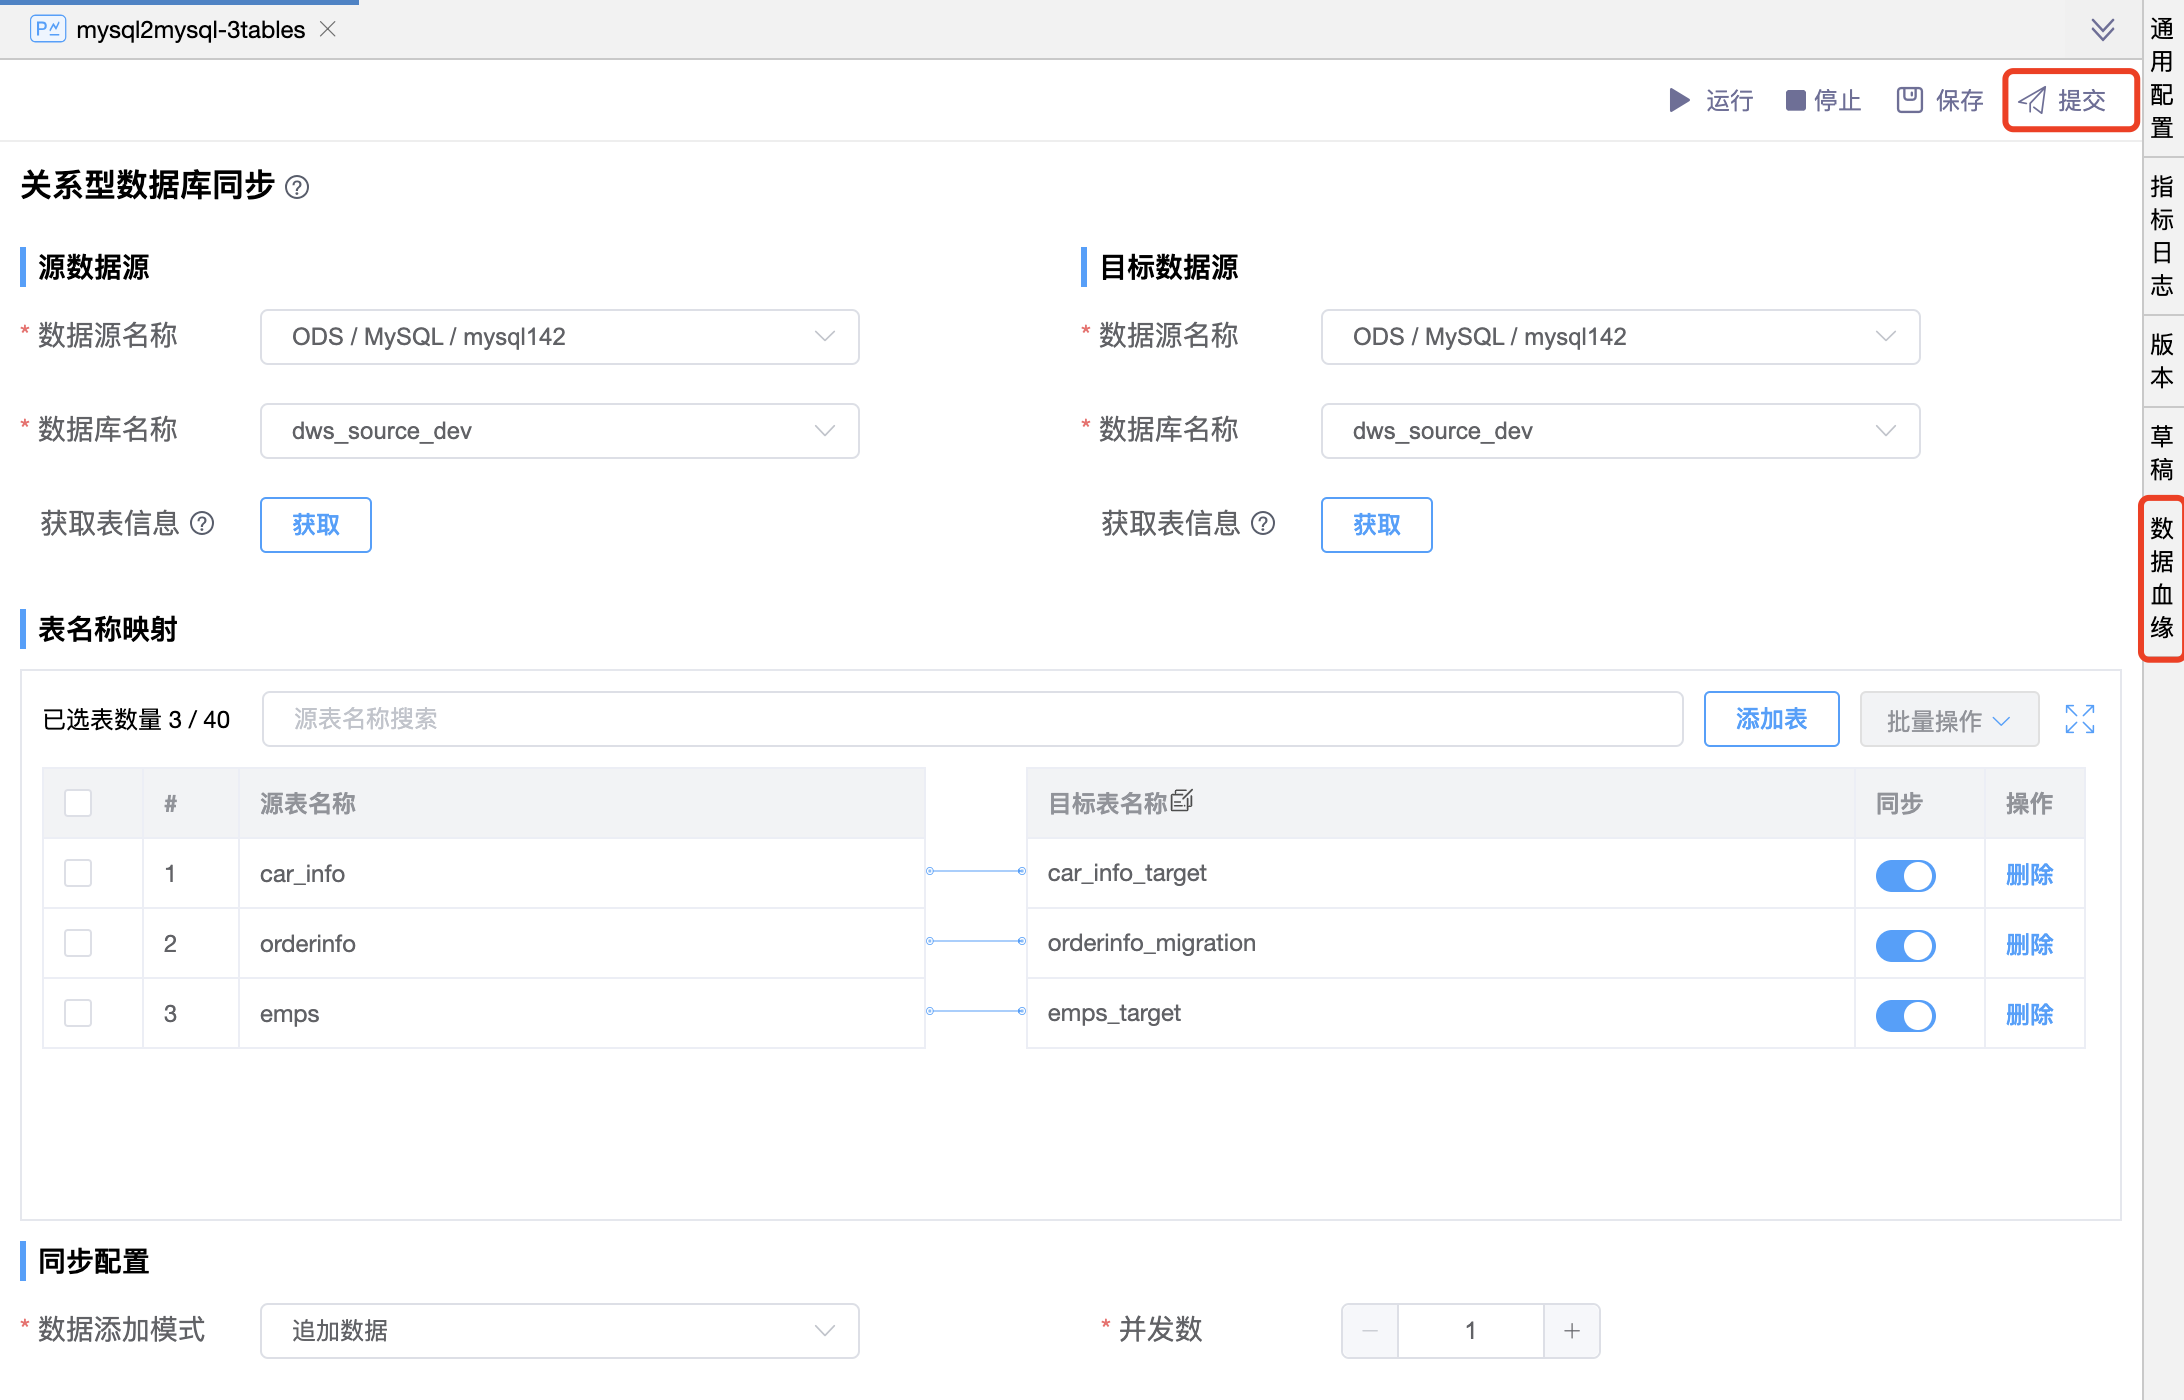Click the collapse double-chevron icon at top right
This screenshot has height=1400, width=2184.
pyautogui.click(x=2102, y=29)
